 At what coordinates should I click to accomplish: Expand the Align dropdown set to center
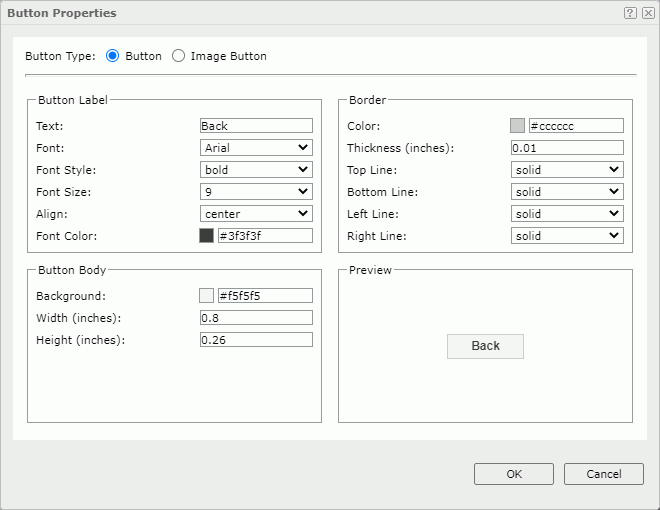[x=256, y=214]
